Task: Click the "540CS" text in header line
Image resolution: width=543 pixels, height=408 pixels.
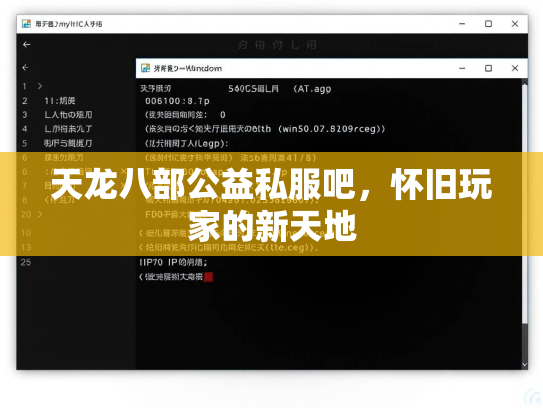Action: [242, 89]
